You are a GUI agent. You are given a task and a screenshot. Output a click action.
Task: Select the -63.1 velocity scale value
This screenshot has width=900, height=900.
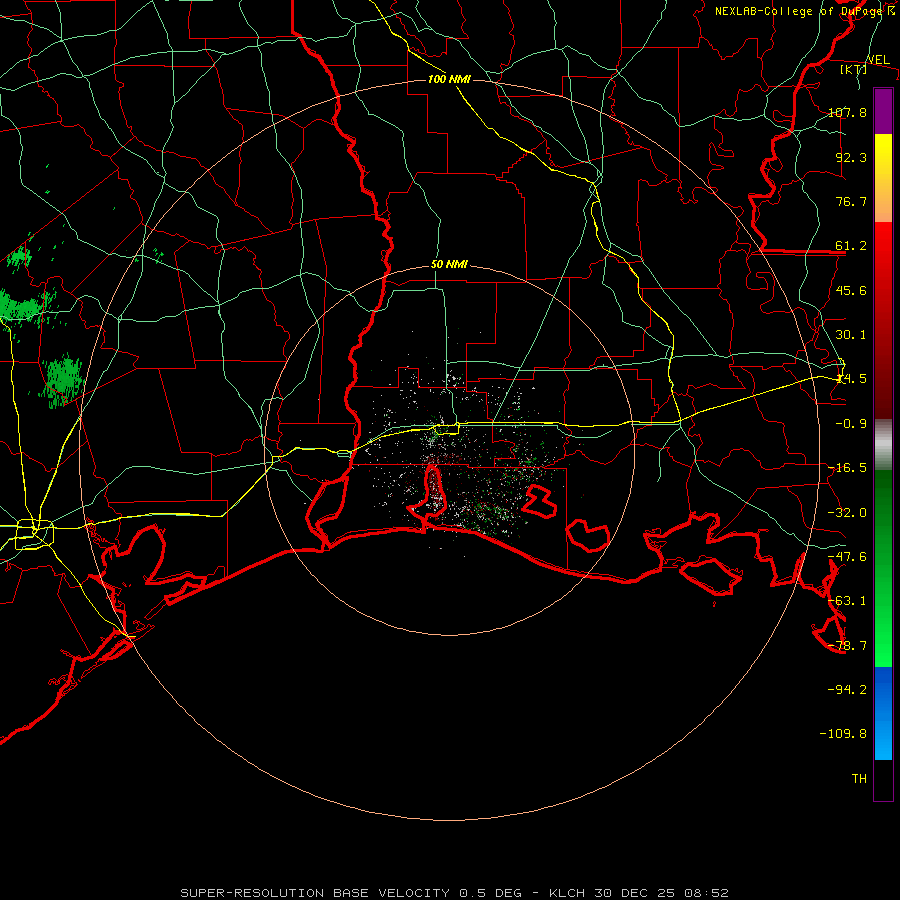[x=847, y=601]
